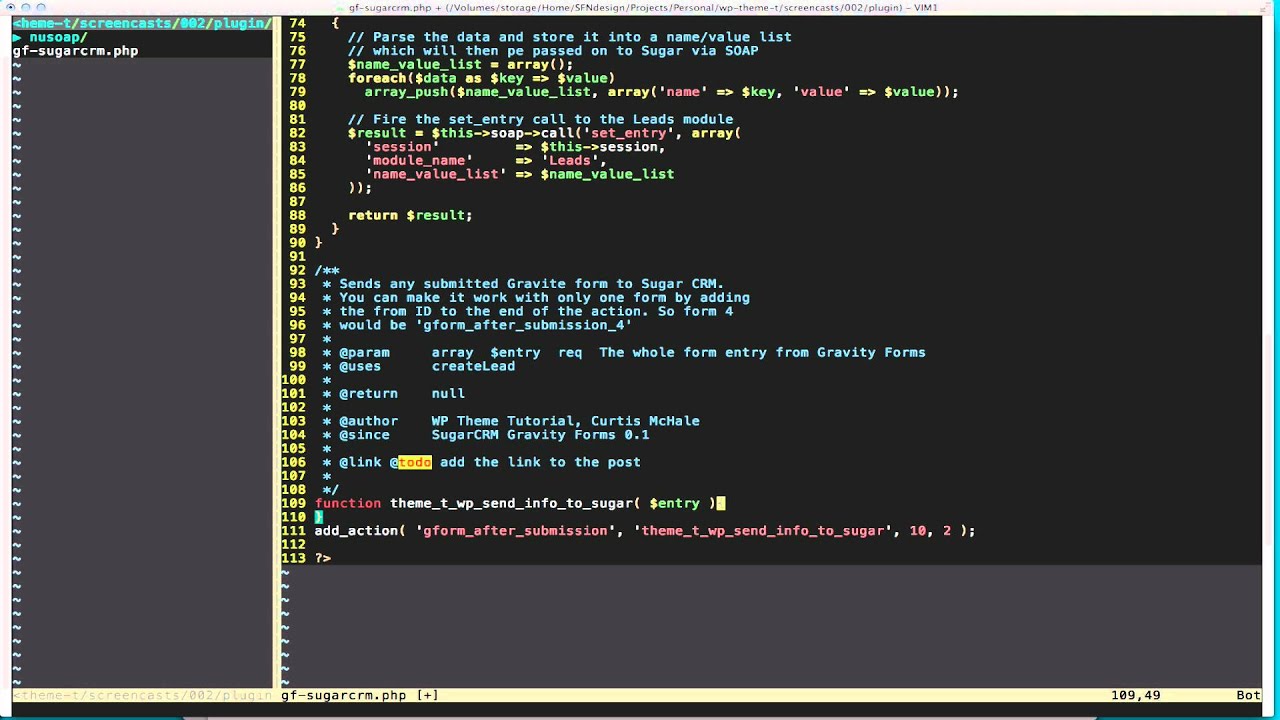Screen dimensions: 1280x720
Task: Click the 'session' key on line 83
Action: [x=402, y=147]
